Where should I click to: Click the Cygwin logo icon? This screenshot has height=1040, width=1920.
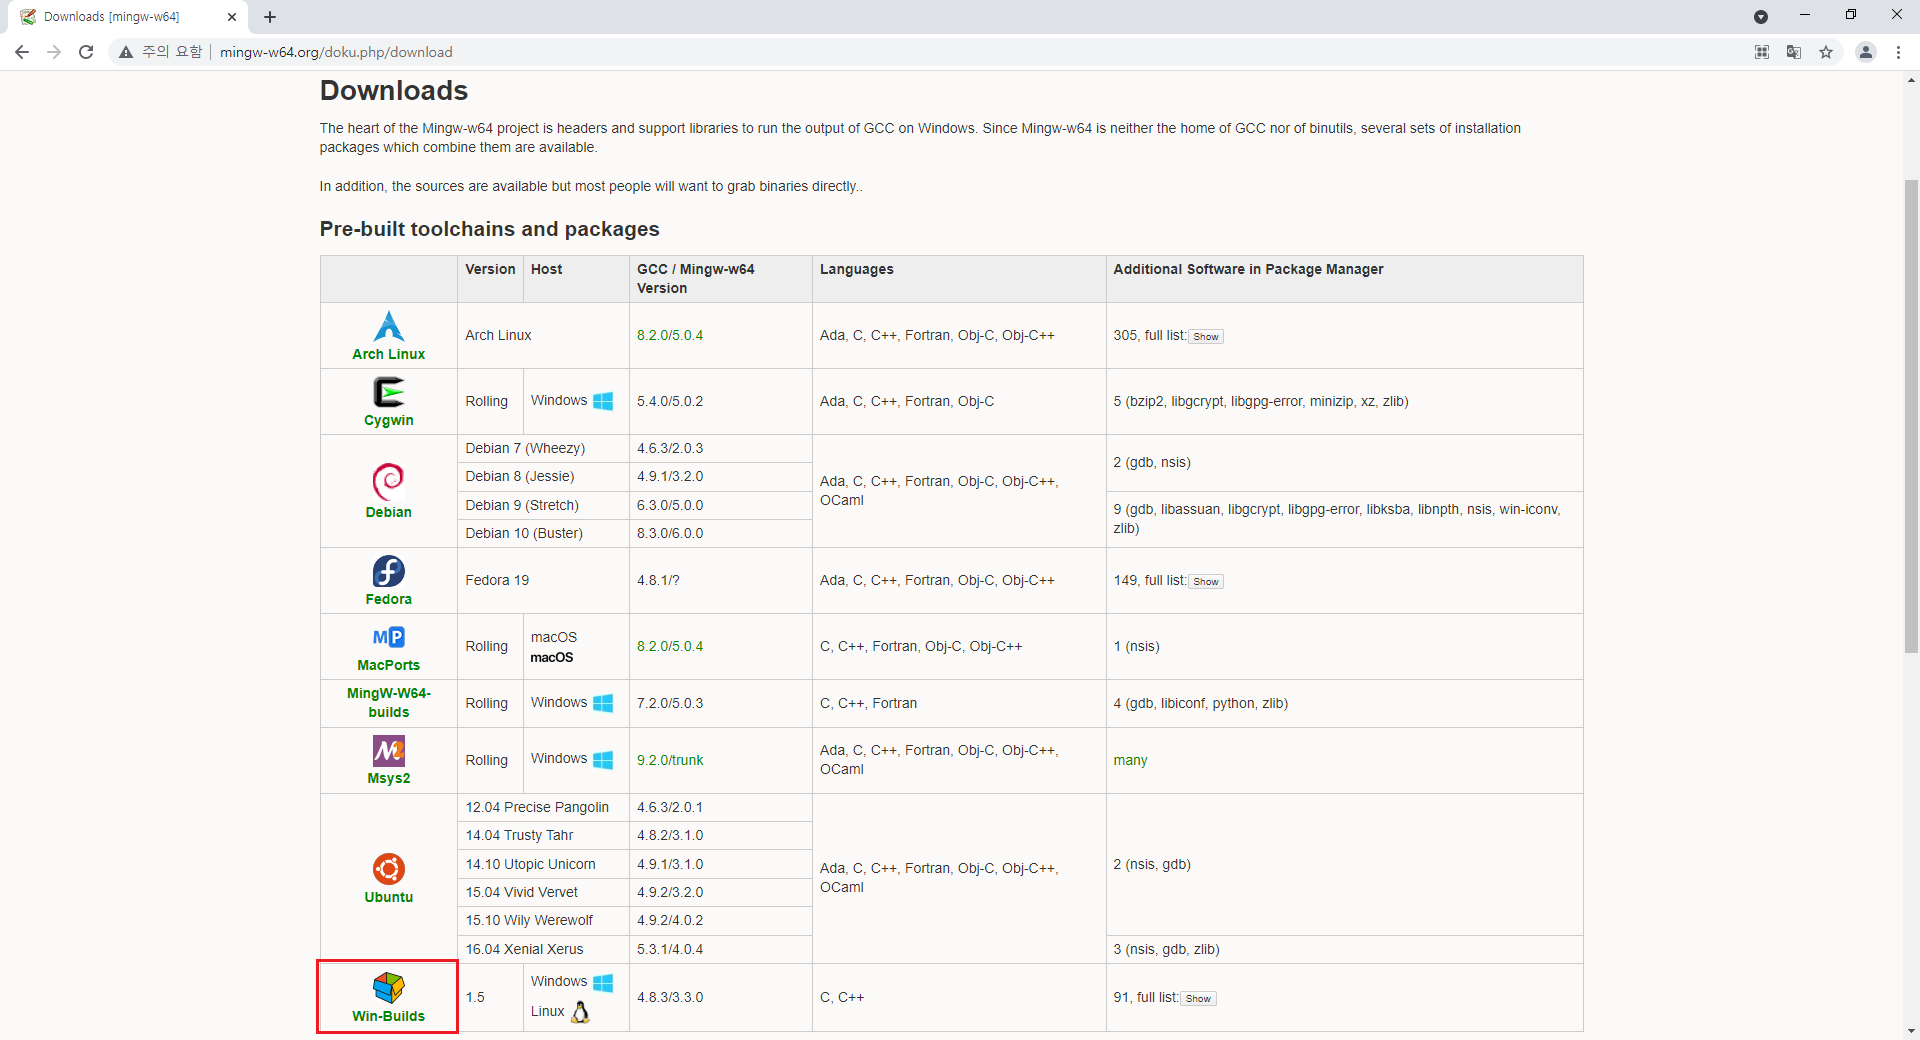point(388,392)
